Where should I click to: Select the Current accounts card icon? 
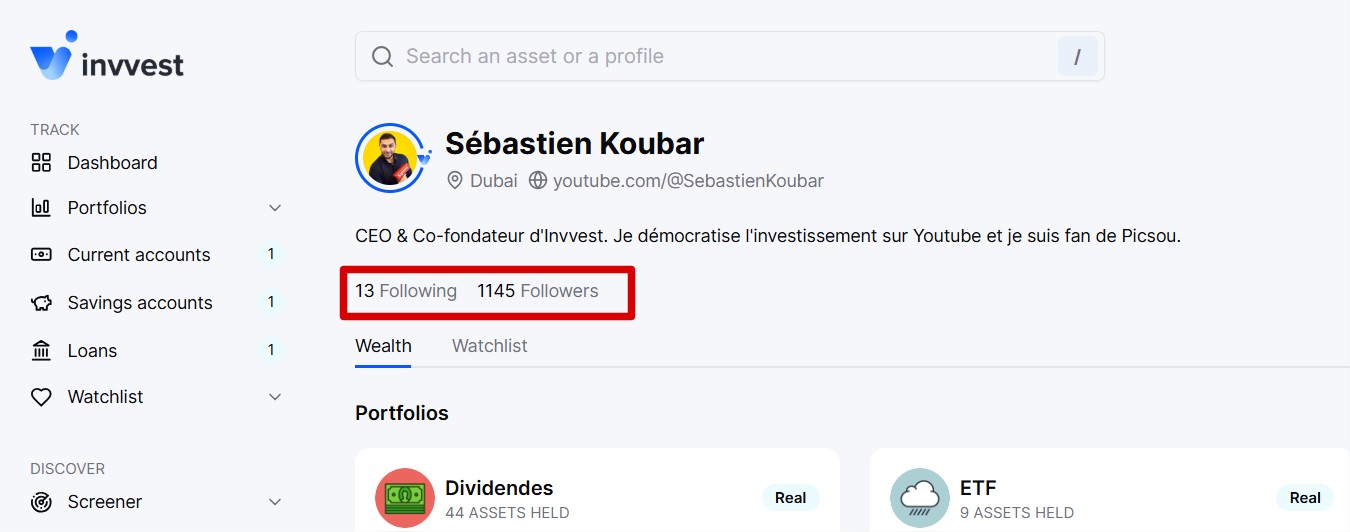pyautogui.click(x=41, y=254)
